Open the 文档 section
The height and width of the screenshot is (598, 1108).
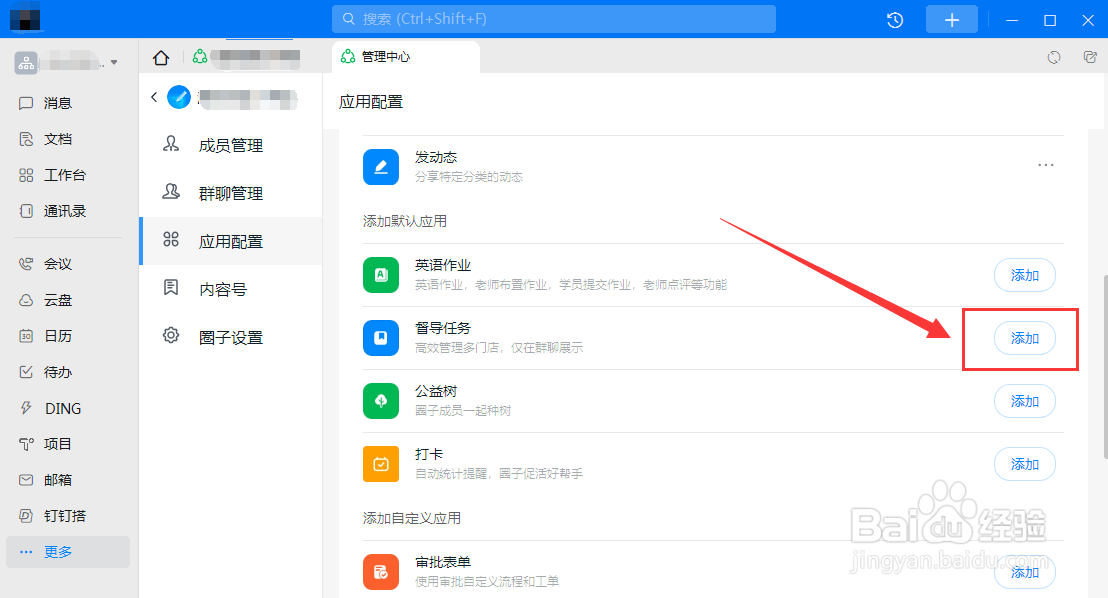[x=57, y=138]
